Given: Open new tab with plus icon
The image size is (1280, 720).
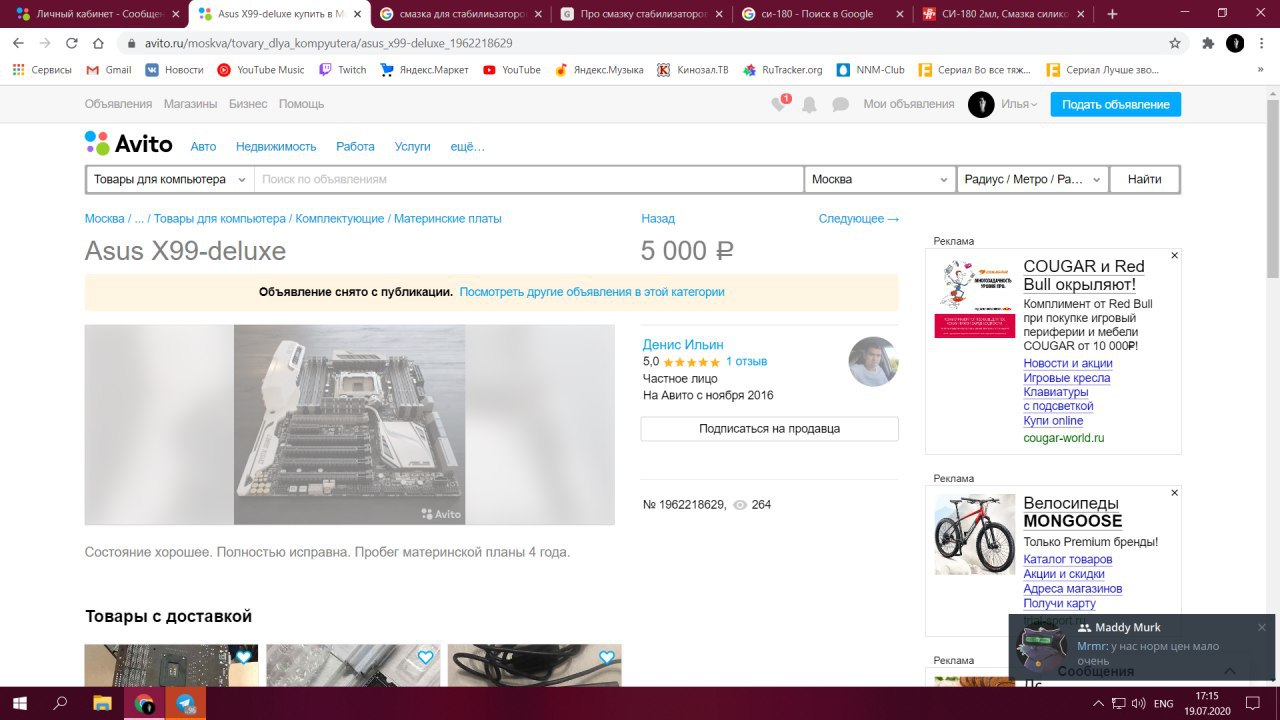Looking at the screenshot, I should pos(1112,14).
